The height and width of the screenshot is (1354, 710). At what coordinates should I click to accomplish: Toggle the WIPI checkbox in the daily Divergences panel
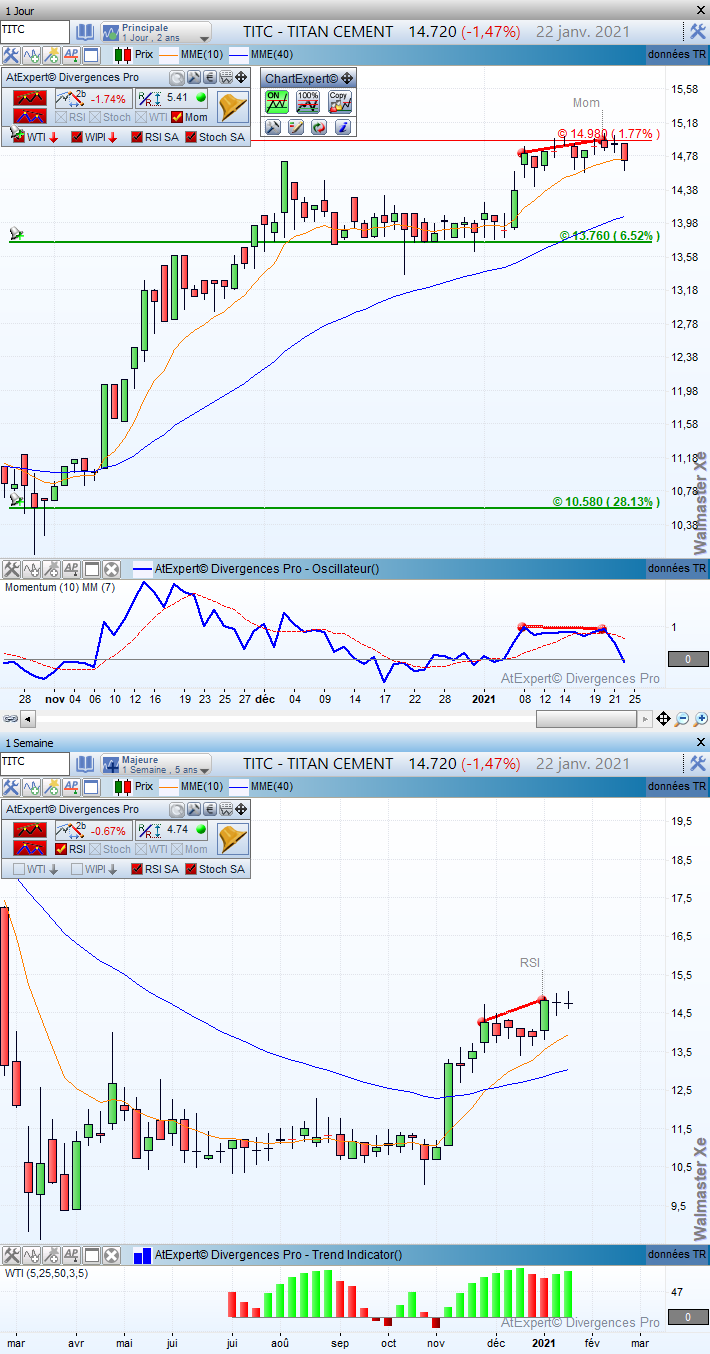tap(77, 137)
